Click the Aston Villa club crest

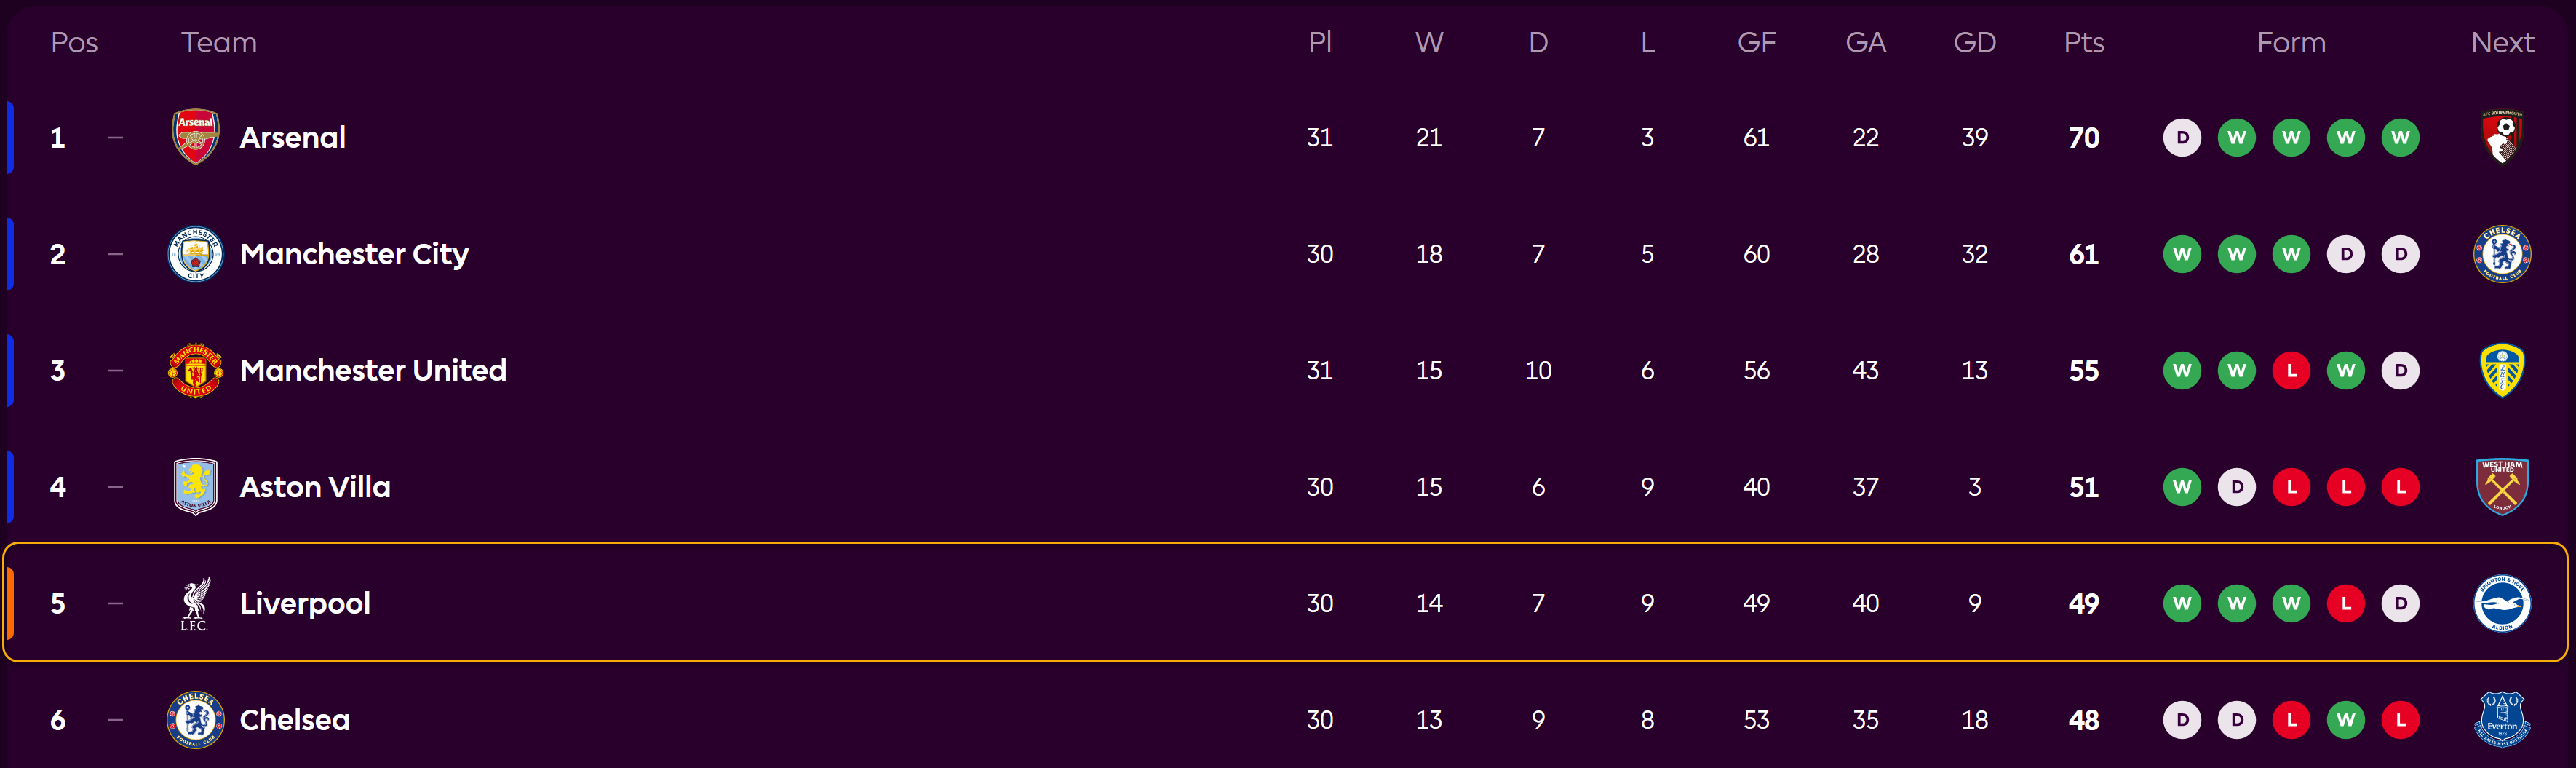tap(195, 487)
